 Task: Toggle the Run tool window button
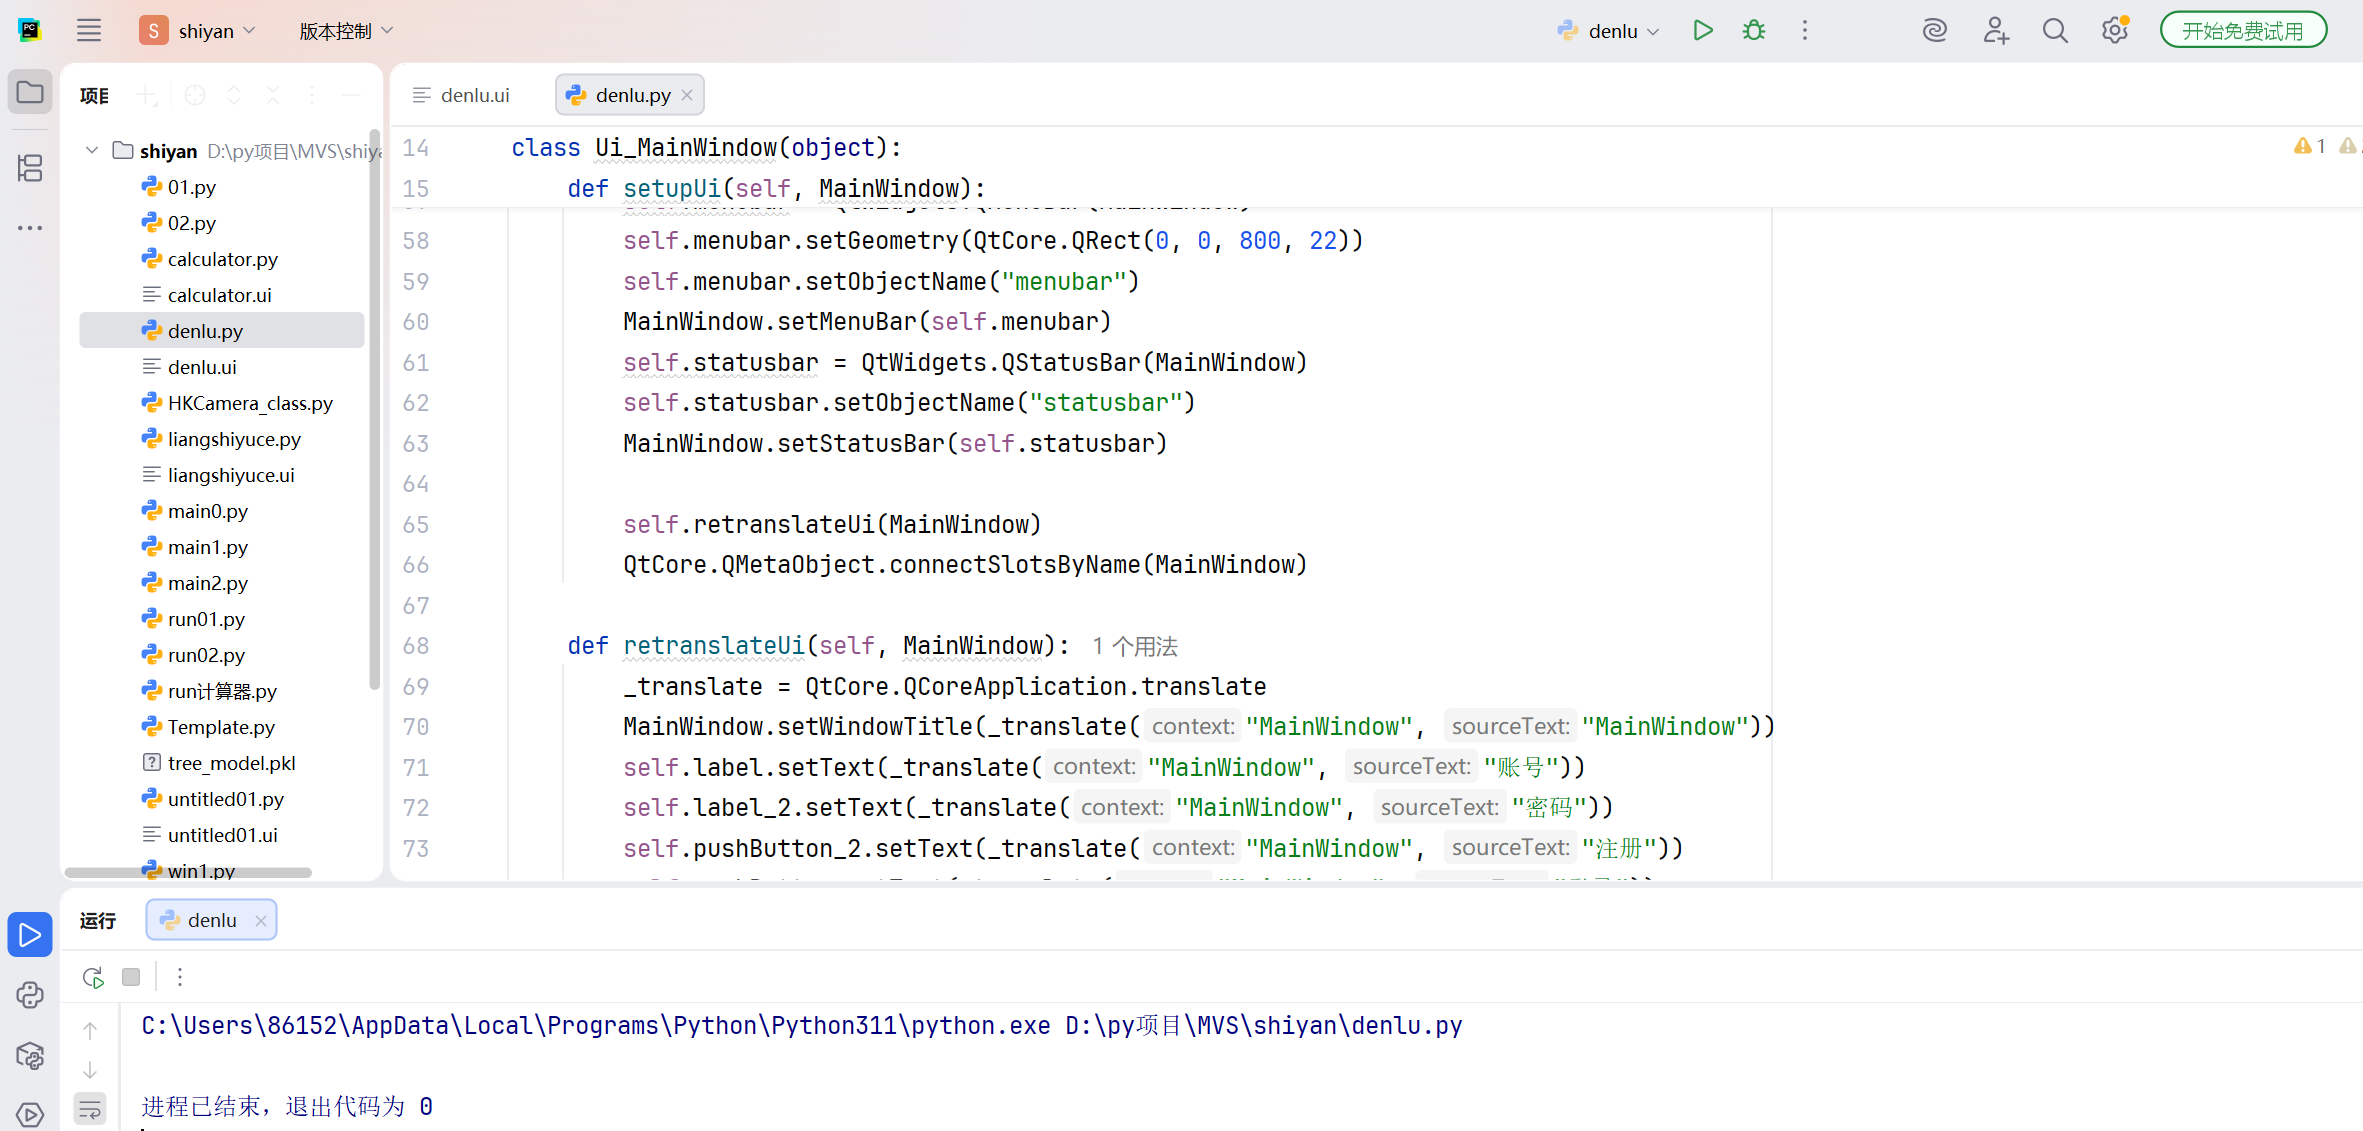30,934
